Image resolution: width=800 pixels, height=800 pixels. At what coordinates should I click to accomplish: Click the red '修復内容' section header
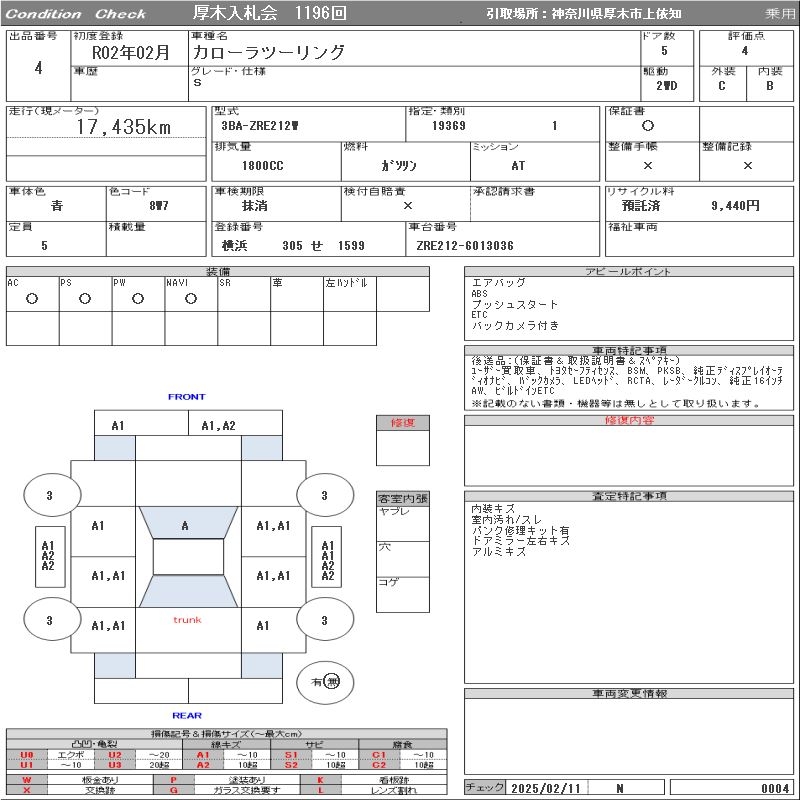[x=629, y=420]
